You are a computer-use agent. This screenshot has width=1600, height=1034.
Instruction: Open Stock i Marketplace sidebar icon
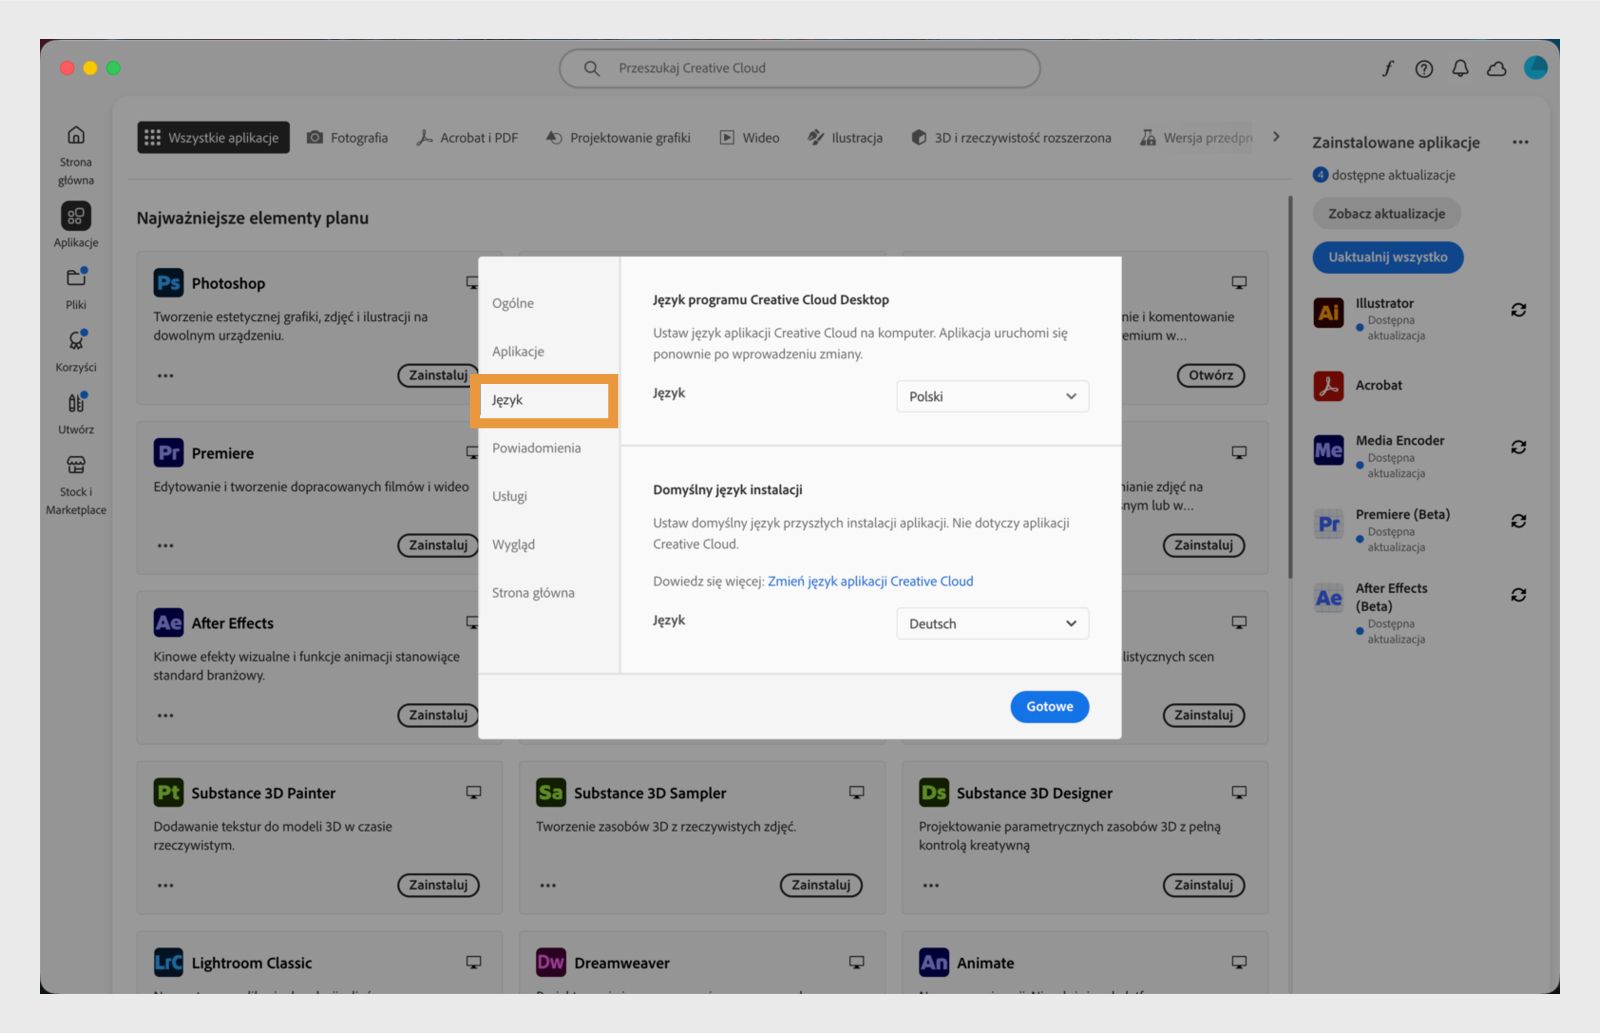coord(76,465)
